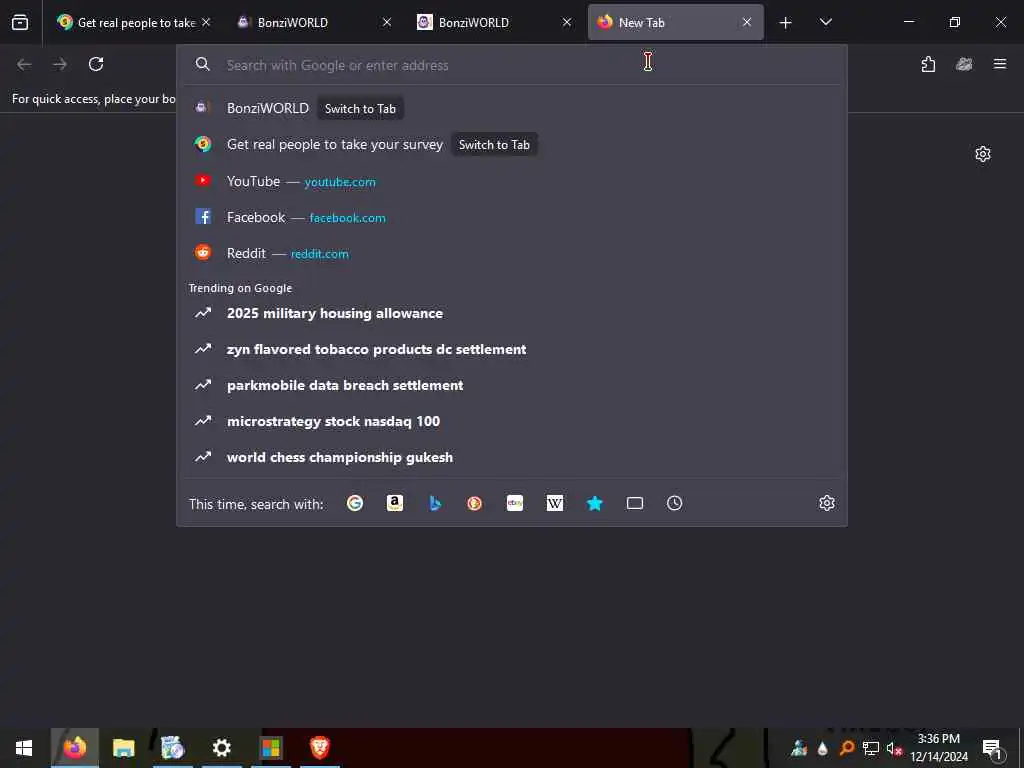This screenshot has width=1024, height=768.
Task: Search world chess championship gukesh
Action: (x=512, y=457)
